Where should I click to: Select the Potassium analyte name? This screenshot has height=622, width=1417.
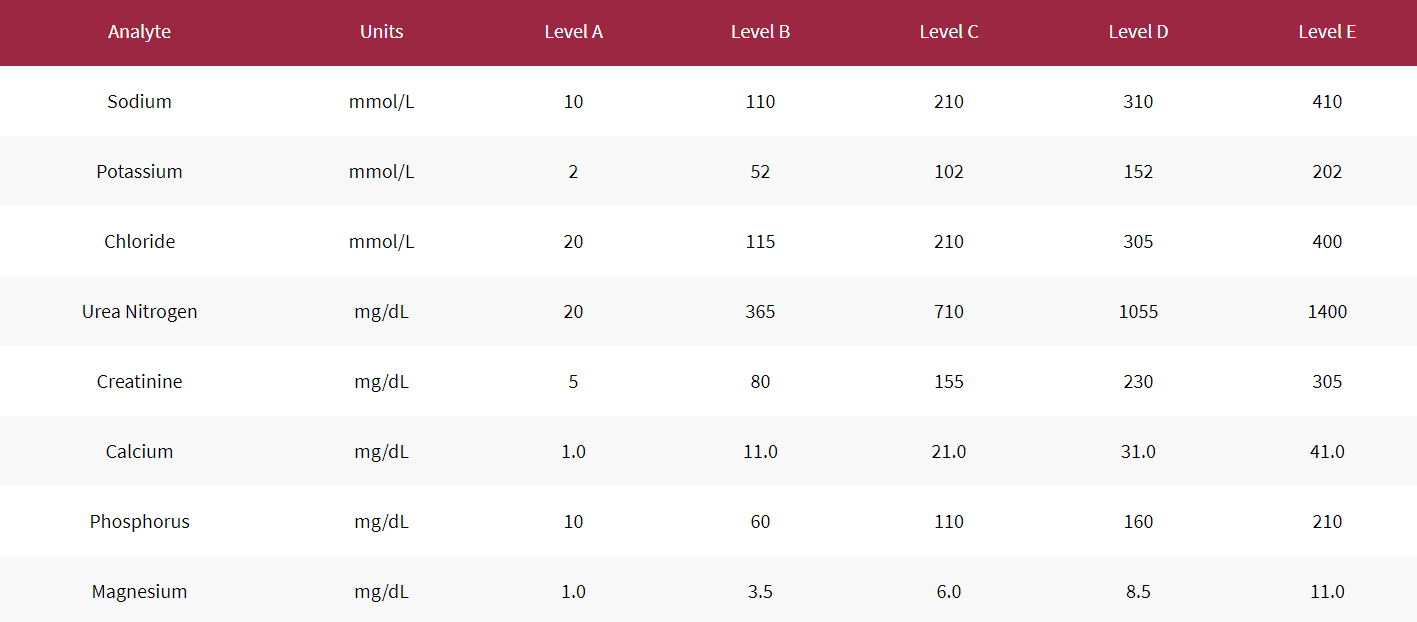[139, 172]
